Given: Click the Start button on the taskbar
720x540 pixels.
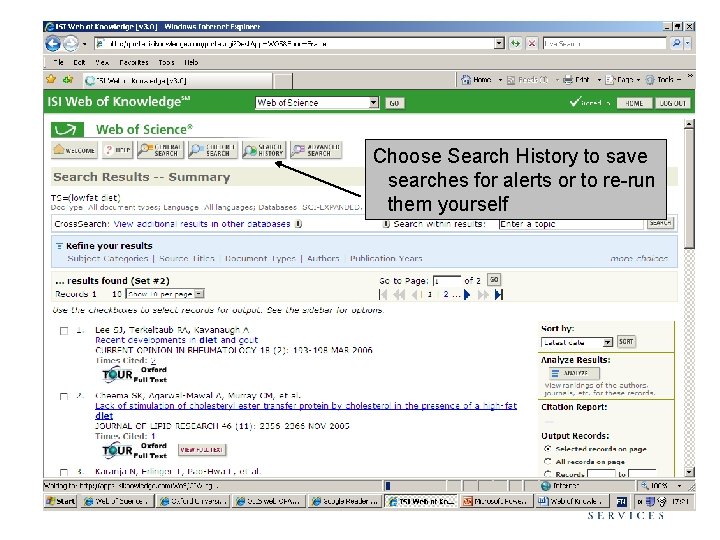Looking at the screenshot, I should (x=61, y=501).
